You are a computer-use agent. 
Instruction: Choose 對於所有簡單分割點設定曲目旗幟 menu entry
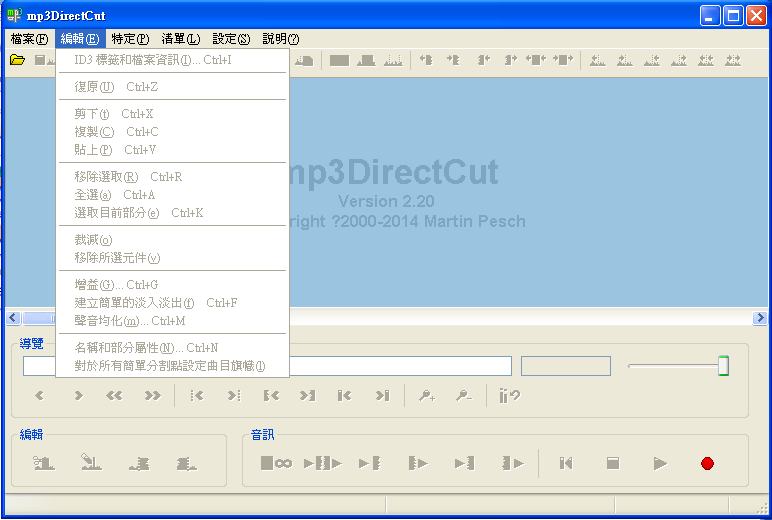point(172,366)
